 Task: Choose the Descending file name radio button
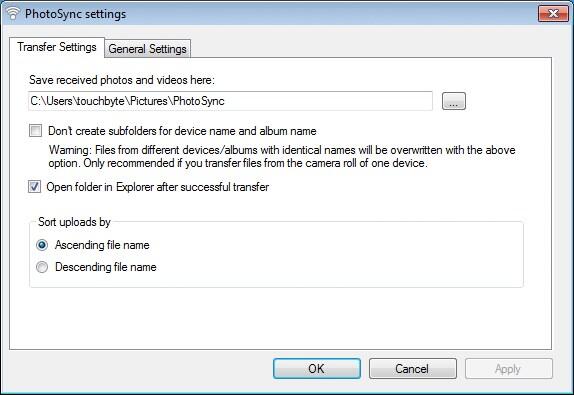(42, 267)
